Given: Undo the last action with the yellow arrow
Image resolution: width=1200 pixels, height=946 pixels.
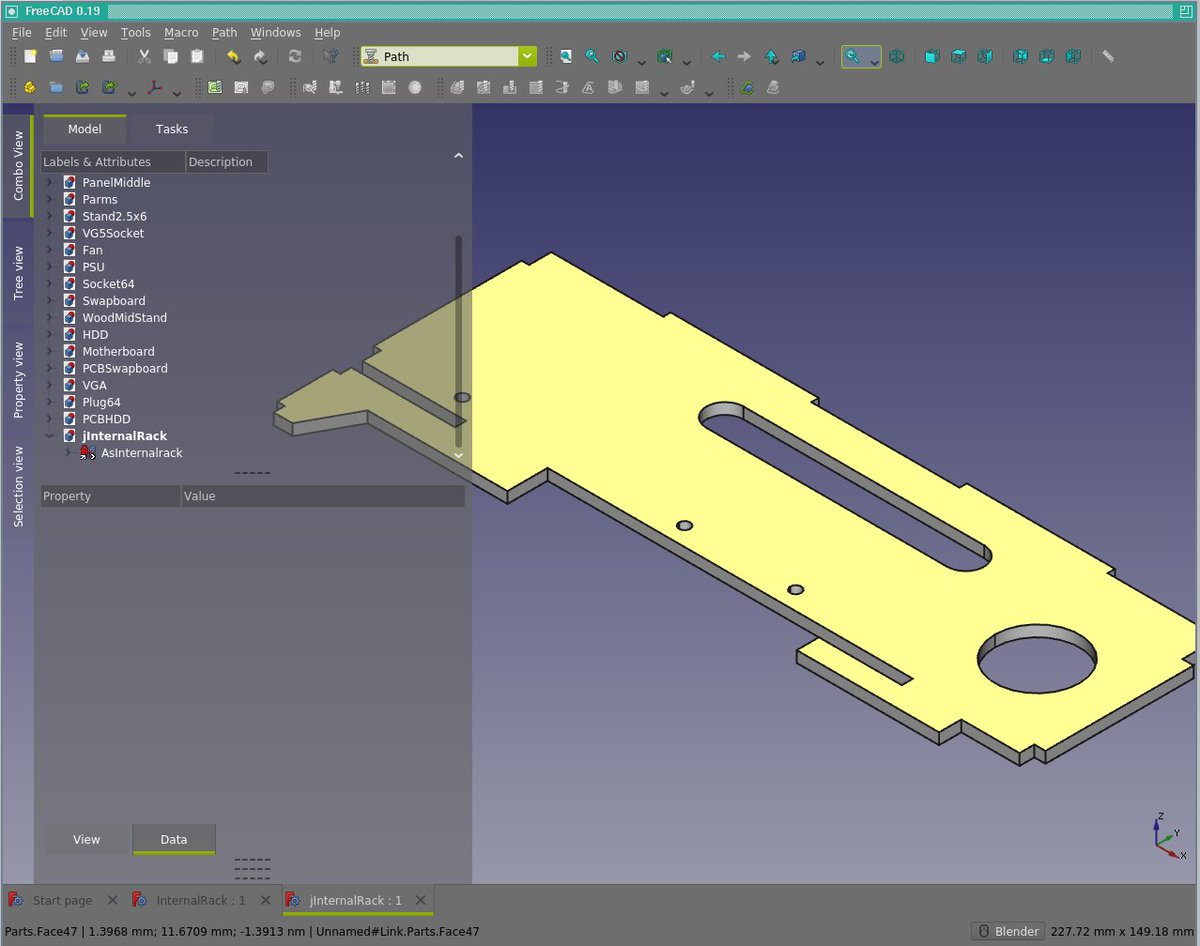Looking at the screenshot, I should [x=233, y=57].
